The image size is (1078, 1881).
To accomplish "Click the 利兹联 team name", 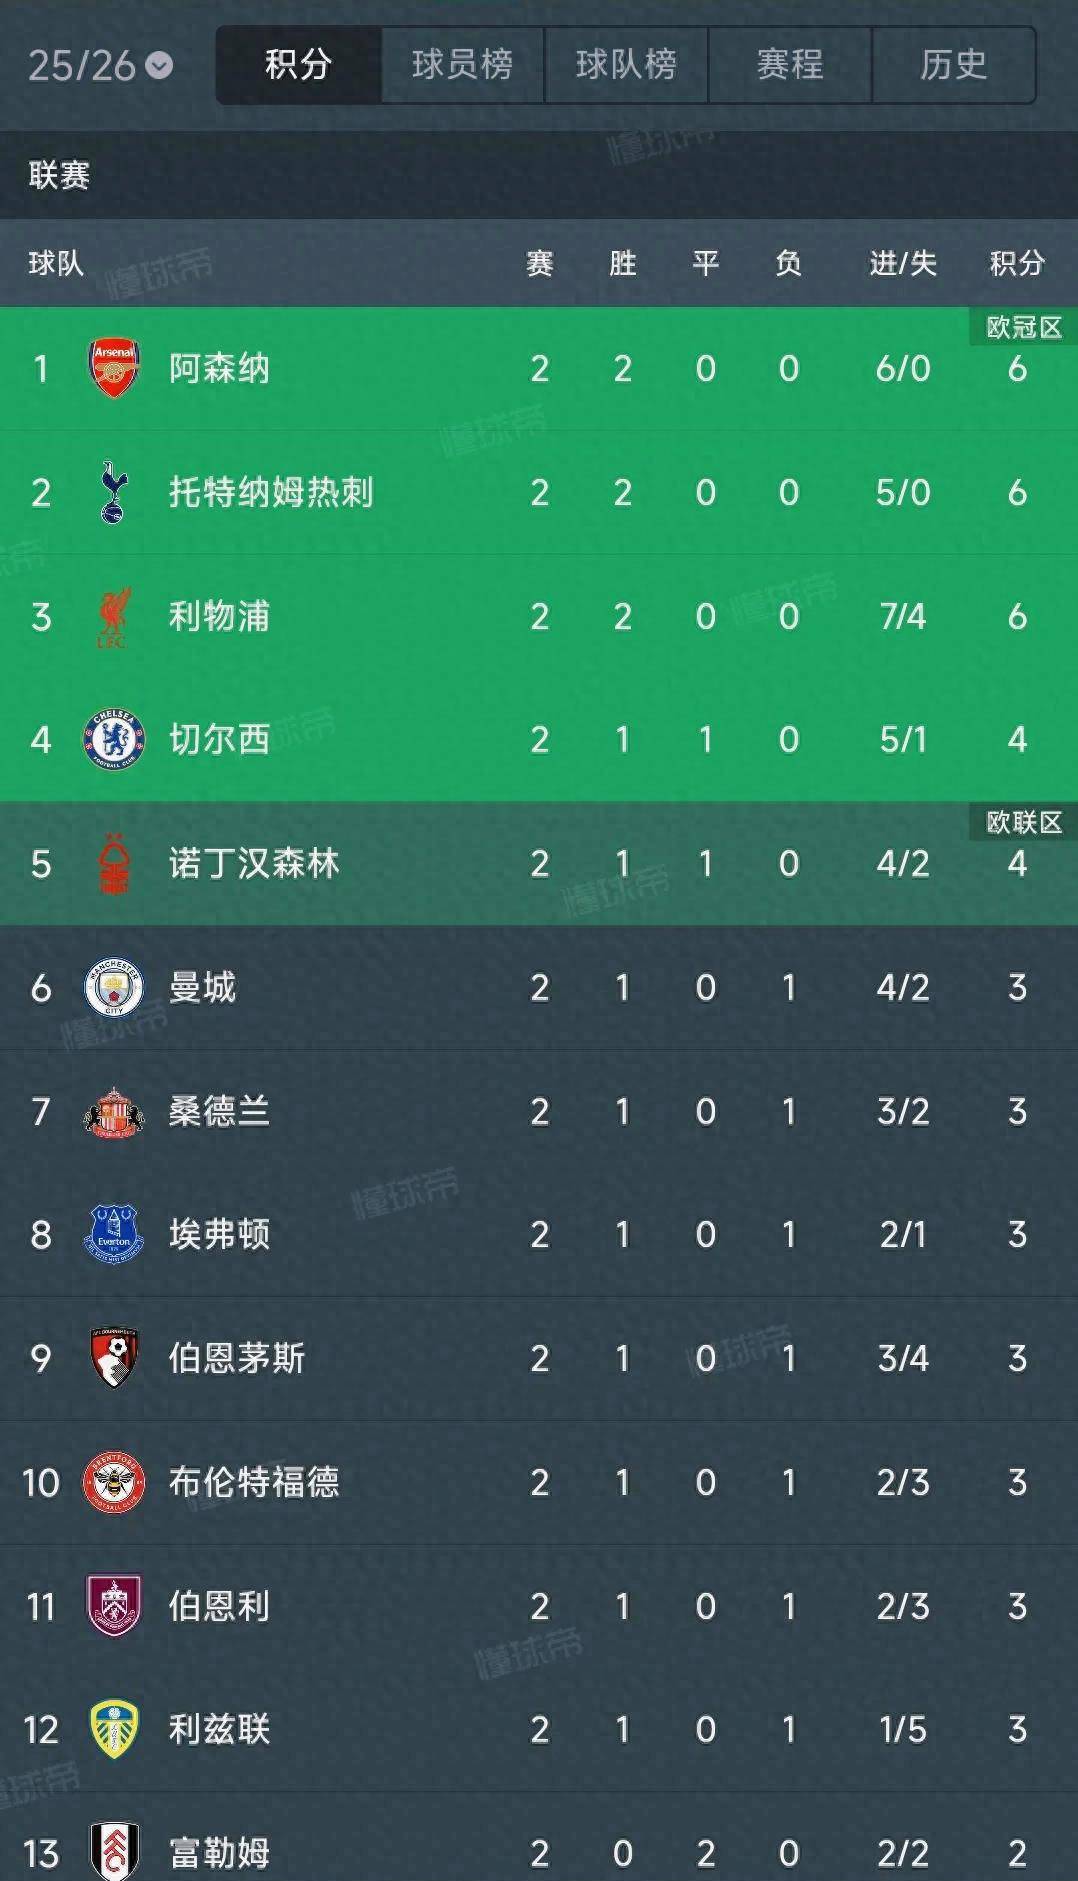I will coord(219,1730).
